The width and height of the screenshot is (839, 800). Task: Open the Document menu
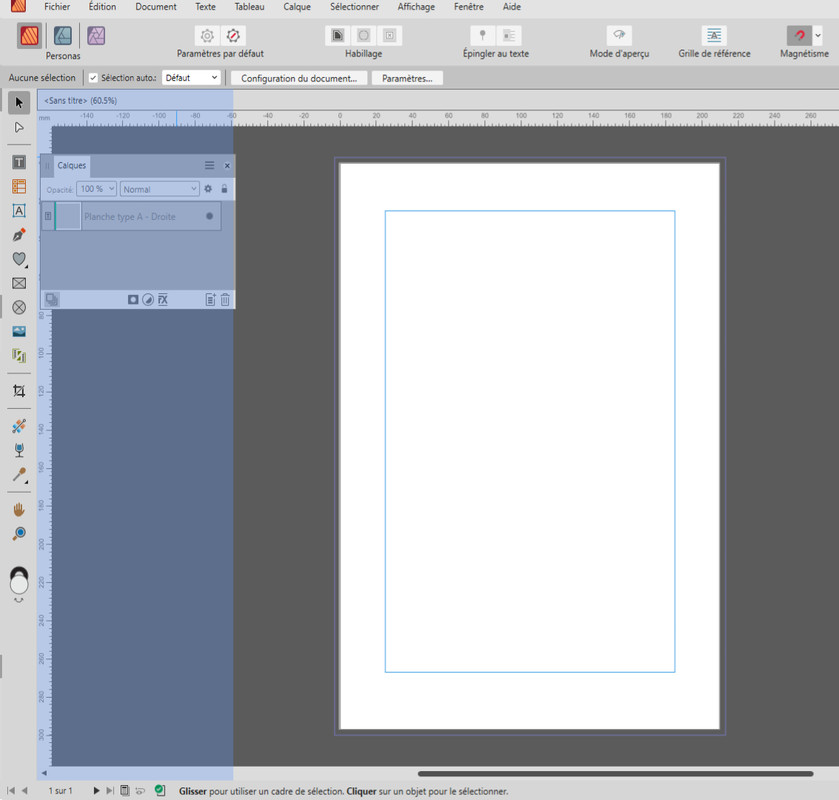[x=156, y=7]
